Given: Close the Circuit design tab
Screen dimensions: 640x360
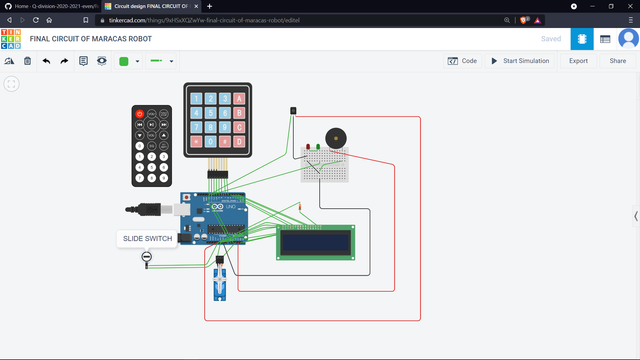Looking at the screenshot, I should click(196, 6).
